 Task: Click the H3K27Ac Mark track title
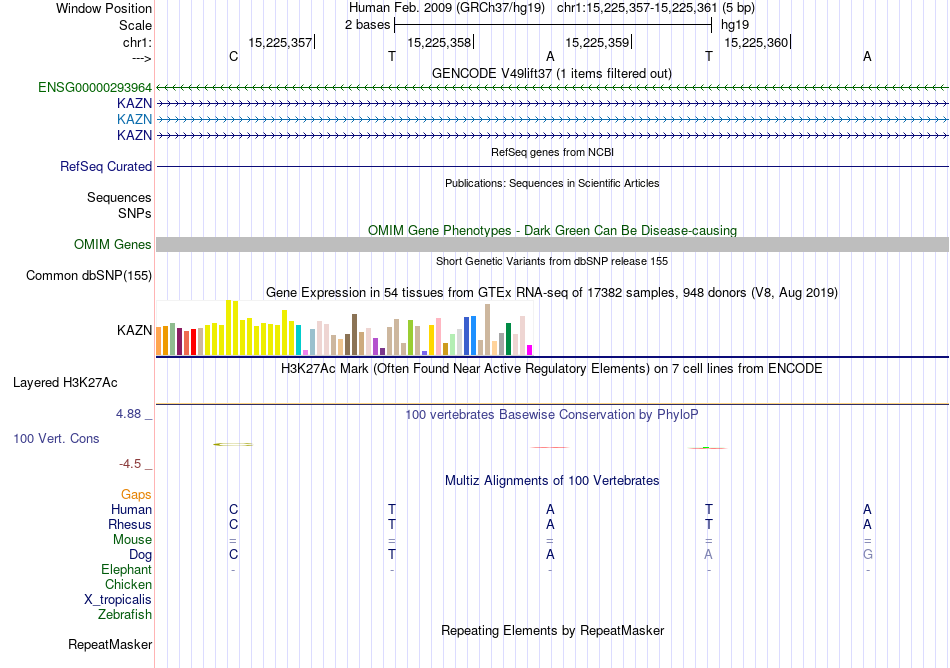click(x=552, y=368)
